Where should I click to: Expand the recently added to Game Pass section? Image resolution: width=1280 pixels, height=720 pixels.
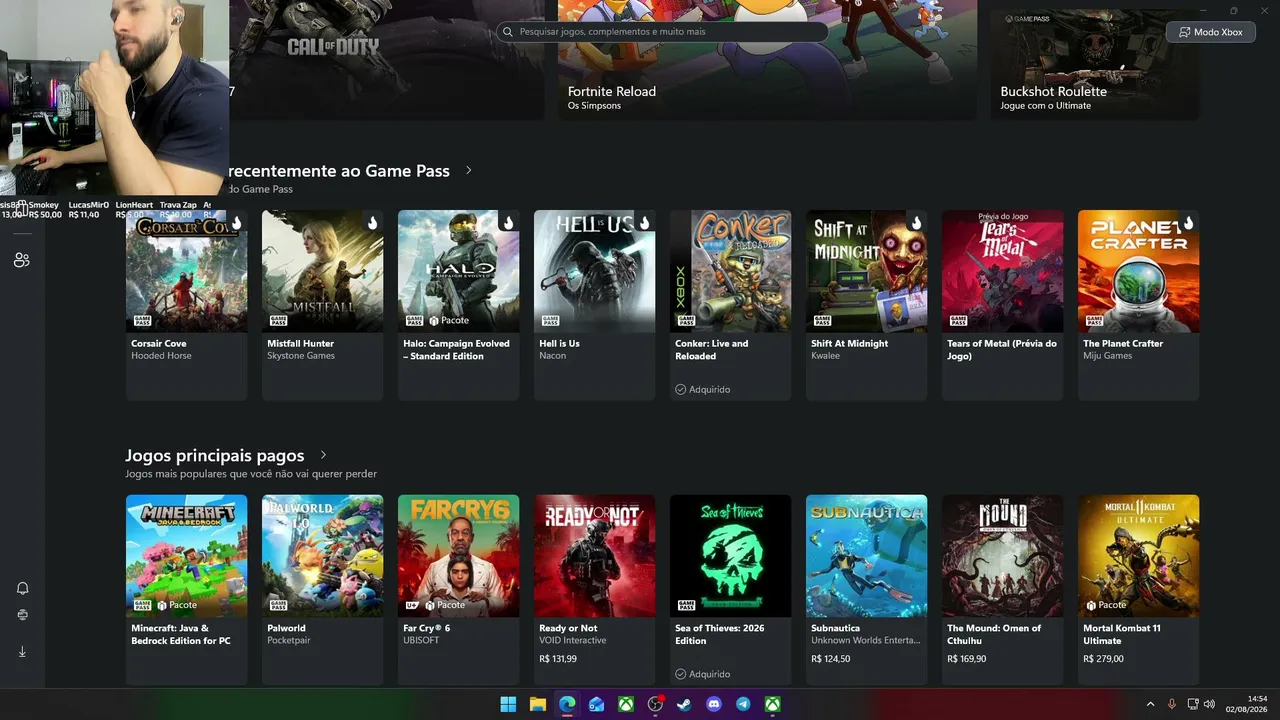click(x=468, y=171)
